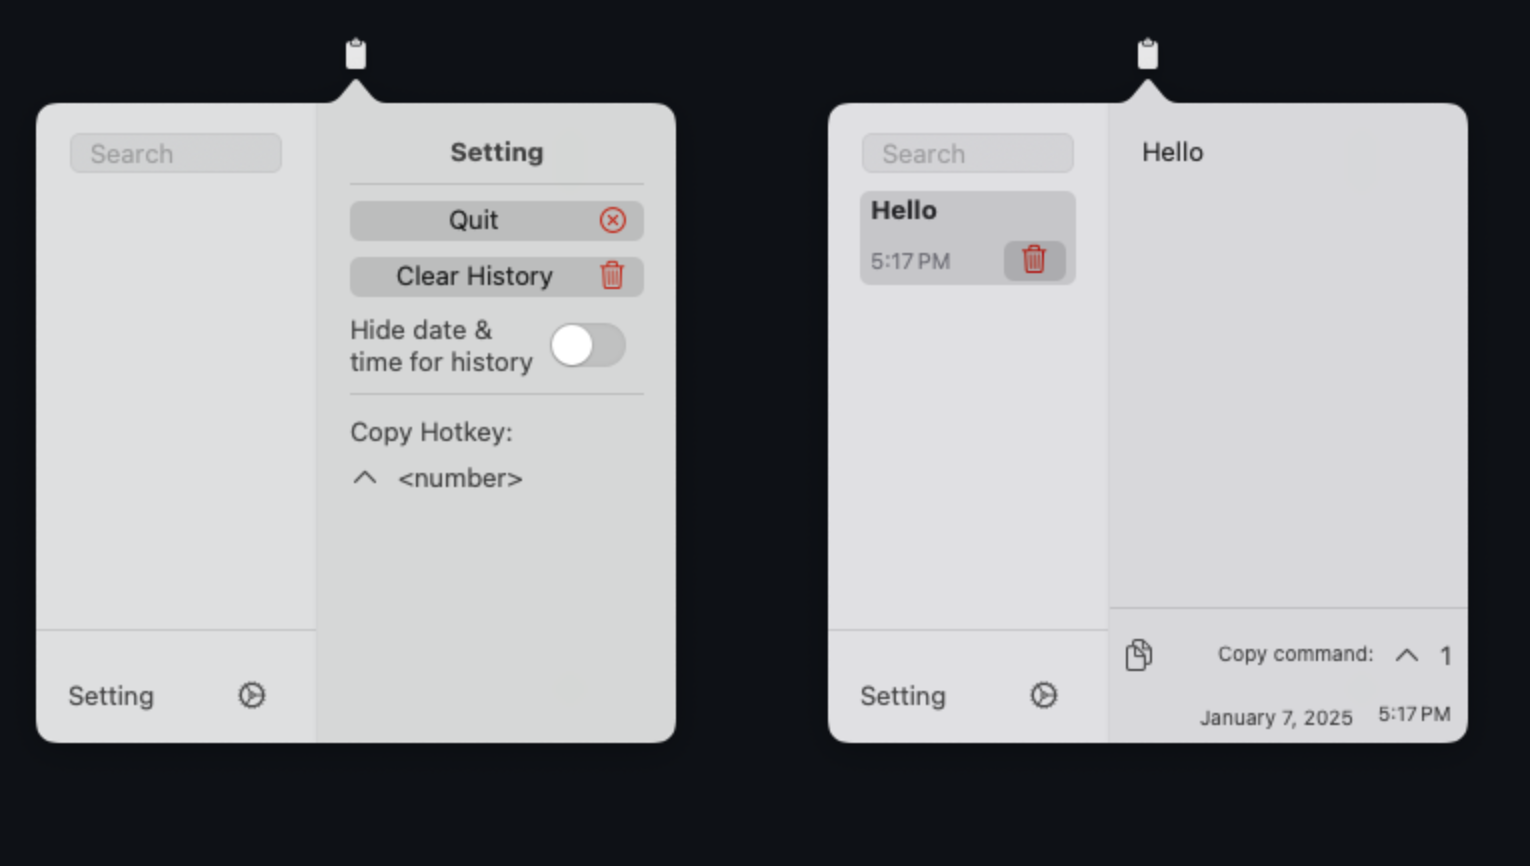Click the caret symbol under Copy Hotkey
Viewport: 1530px width, 866px height.
pos(365,478)
